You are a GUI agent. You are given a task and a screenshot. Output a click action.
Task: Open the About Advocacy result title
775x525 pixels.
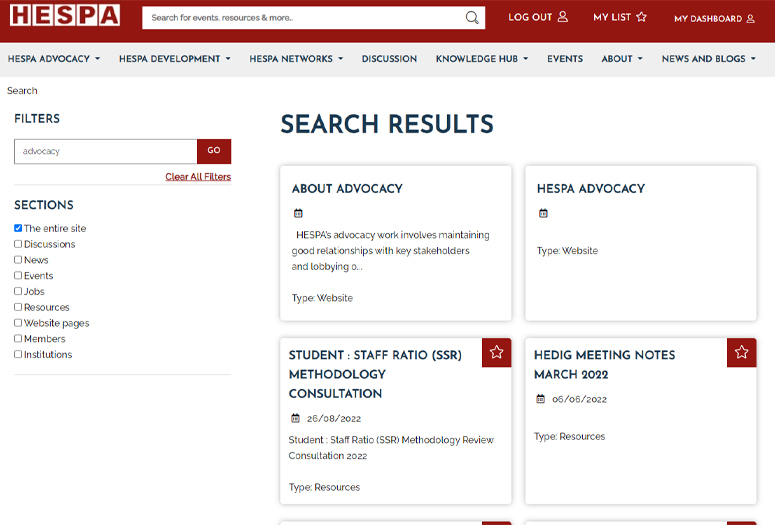(347, 188)
